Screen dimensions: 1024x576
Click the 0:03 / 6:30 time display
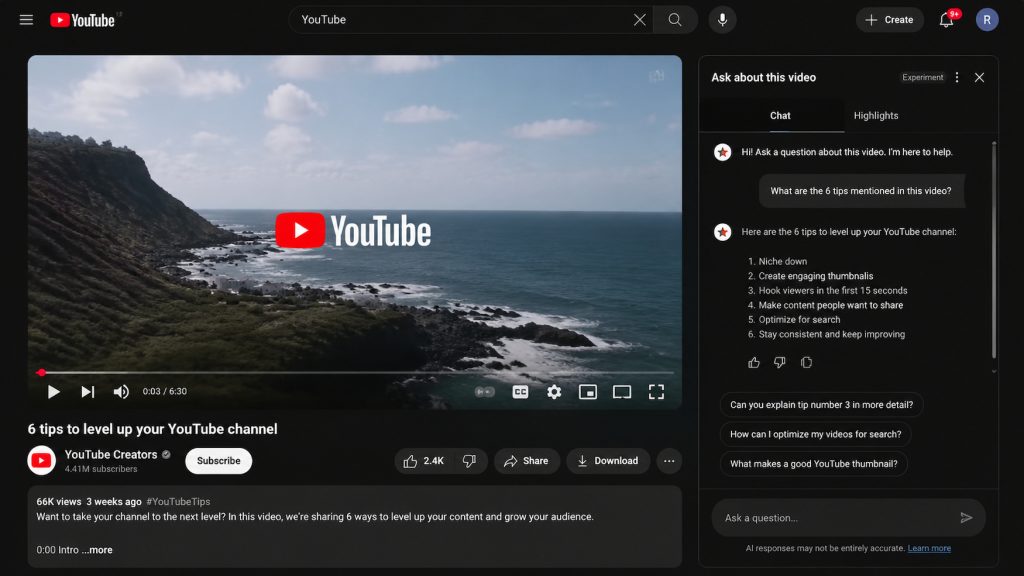point(165,391)
